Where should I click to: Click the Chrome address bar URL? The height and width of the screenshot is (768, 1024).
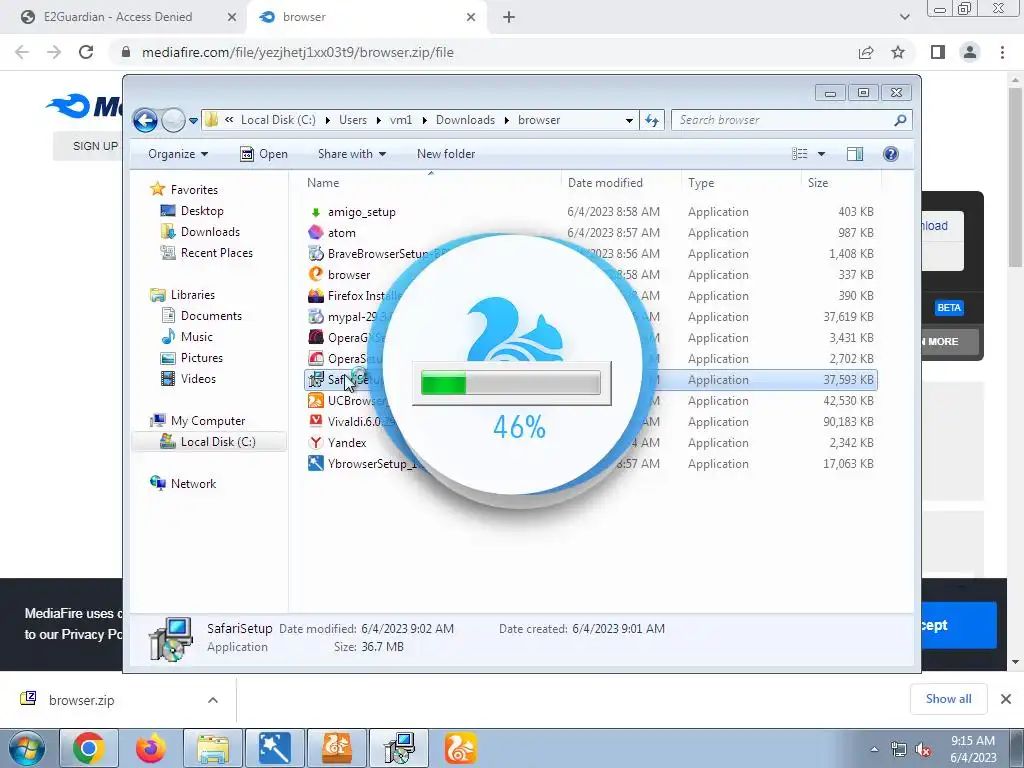tap(297, 52)
